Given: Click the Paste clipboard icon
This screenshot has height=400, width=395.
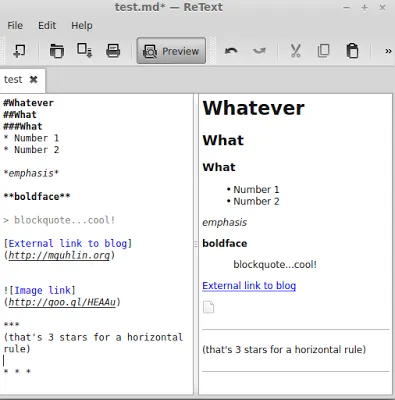Looking at the screenshot, I should (352, 51).
